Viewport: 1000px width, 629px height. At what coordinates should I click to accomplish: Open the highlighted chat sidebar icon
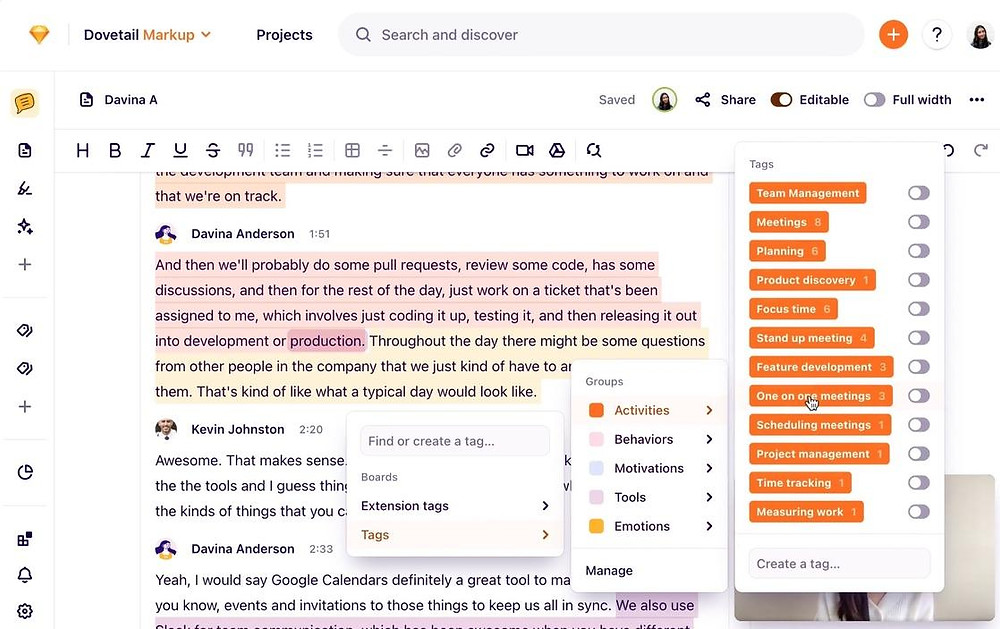pyautogui.click(x=25, y=103)
